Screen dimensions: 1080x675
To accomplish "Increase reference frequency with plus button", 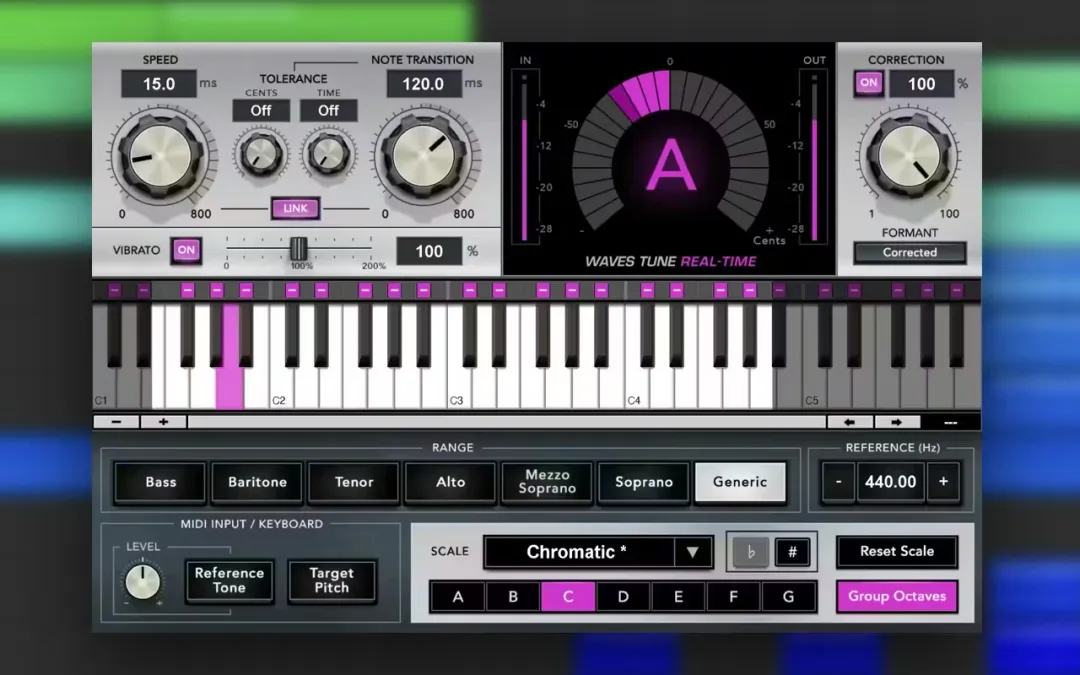I will pos(943,481).
